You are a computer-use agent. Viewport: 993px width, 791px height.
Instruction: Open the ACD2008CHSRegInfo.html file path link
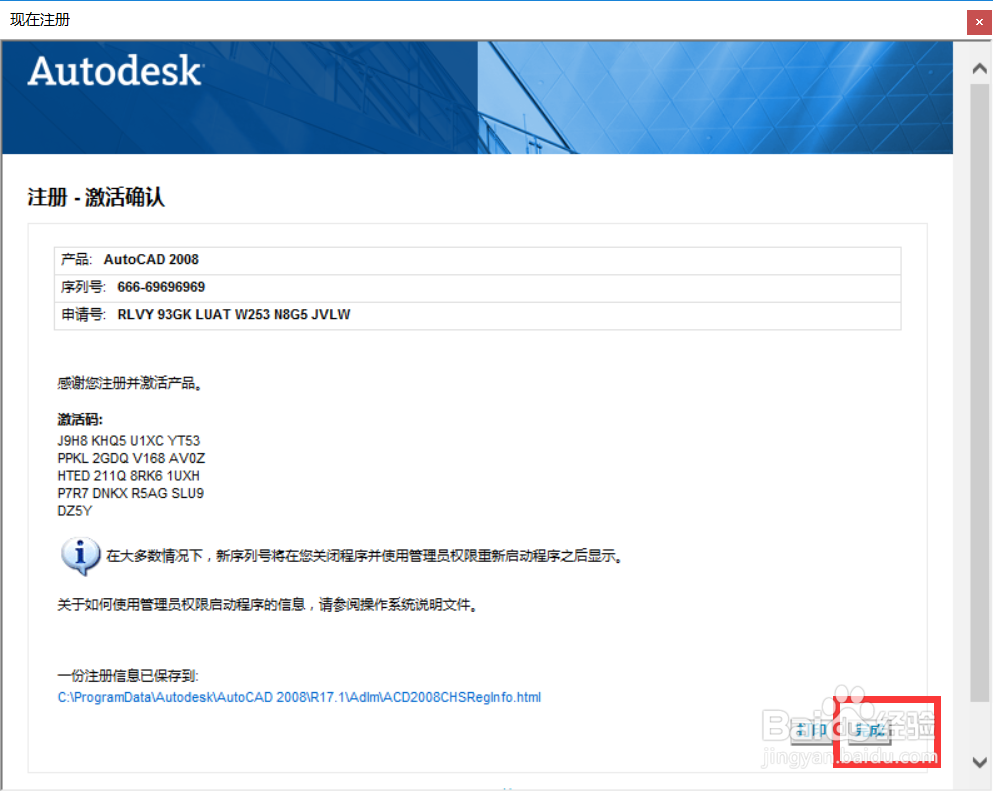[299, 697]
